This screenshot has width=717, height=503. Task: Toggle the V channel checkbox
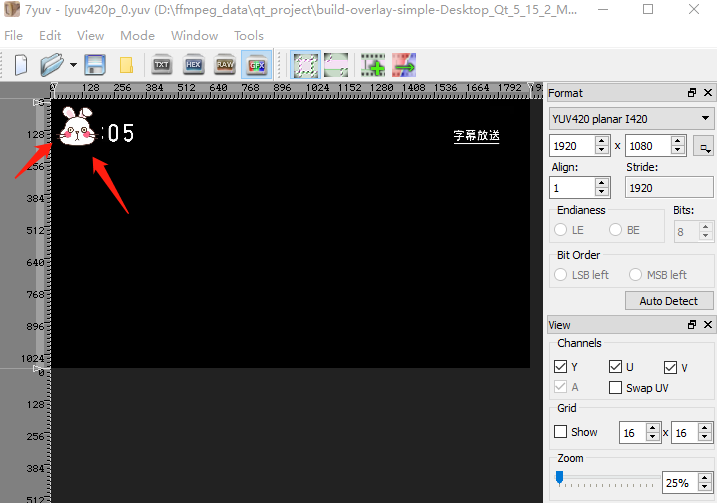(670, 367)
